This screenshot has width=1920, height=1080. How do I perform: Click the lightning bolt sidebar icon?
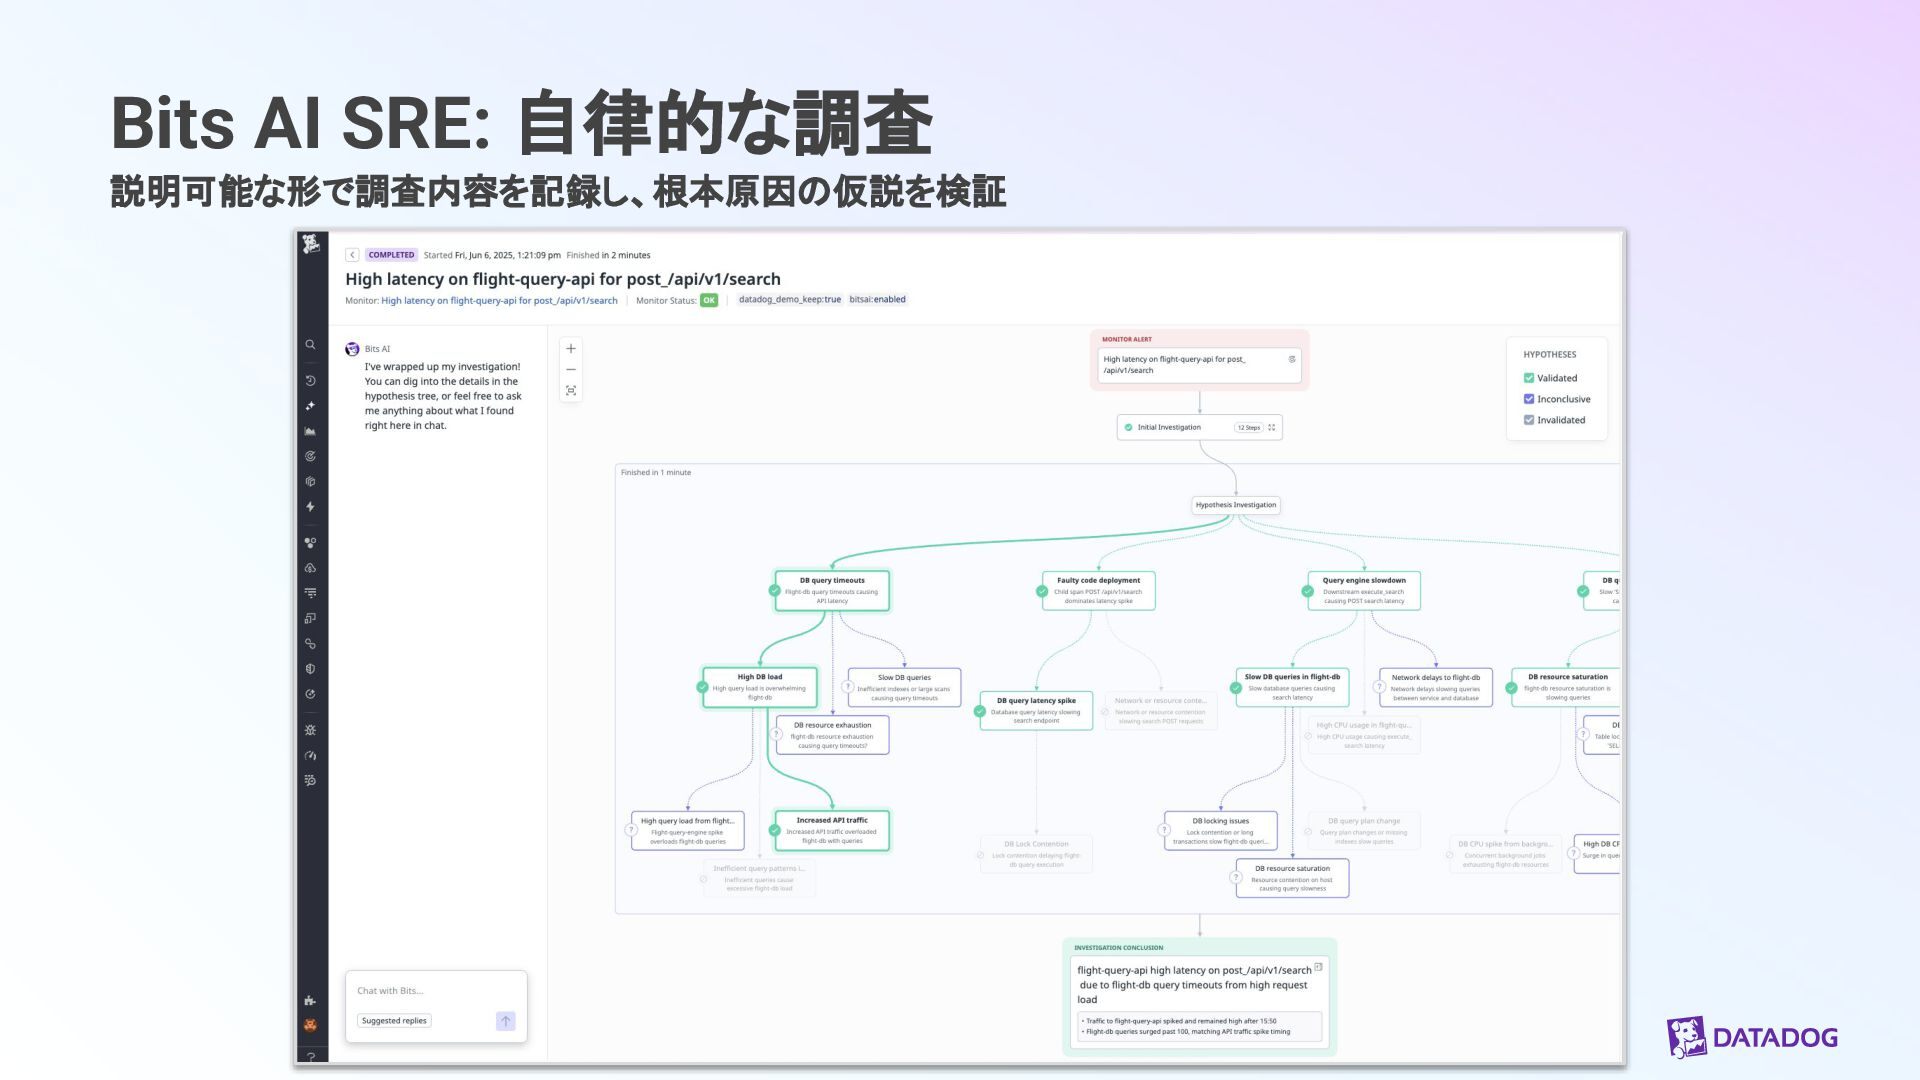click(x=310, y=507)
